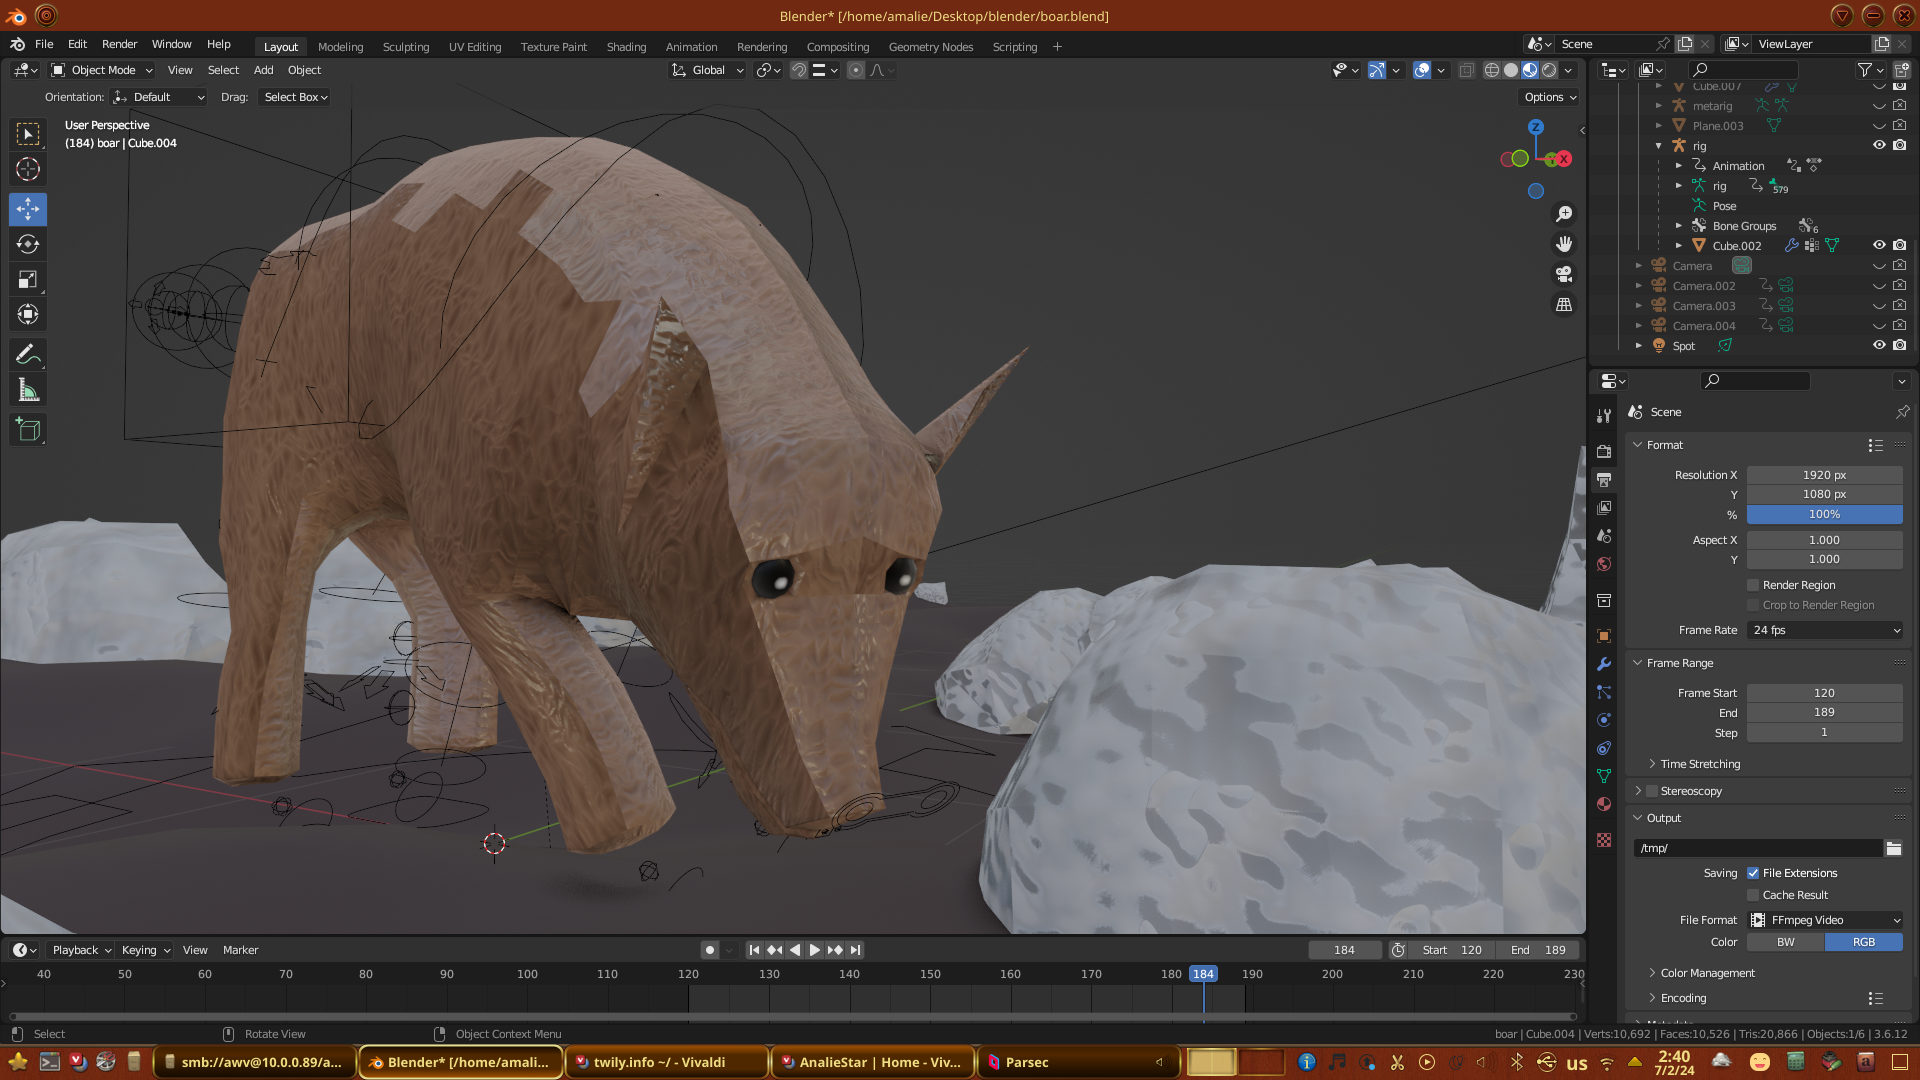Click the output folder browse icon
This screenshot has width=1920, height=1080.
click(1894, 848)
